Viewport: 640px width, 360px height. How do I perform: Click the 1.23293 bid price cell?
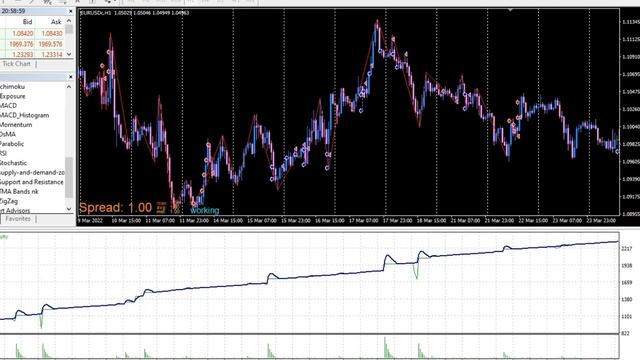point(23,54)
